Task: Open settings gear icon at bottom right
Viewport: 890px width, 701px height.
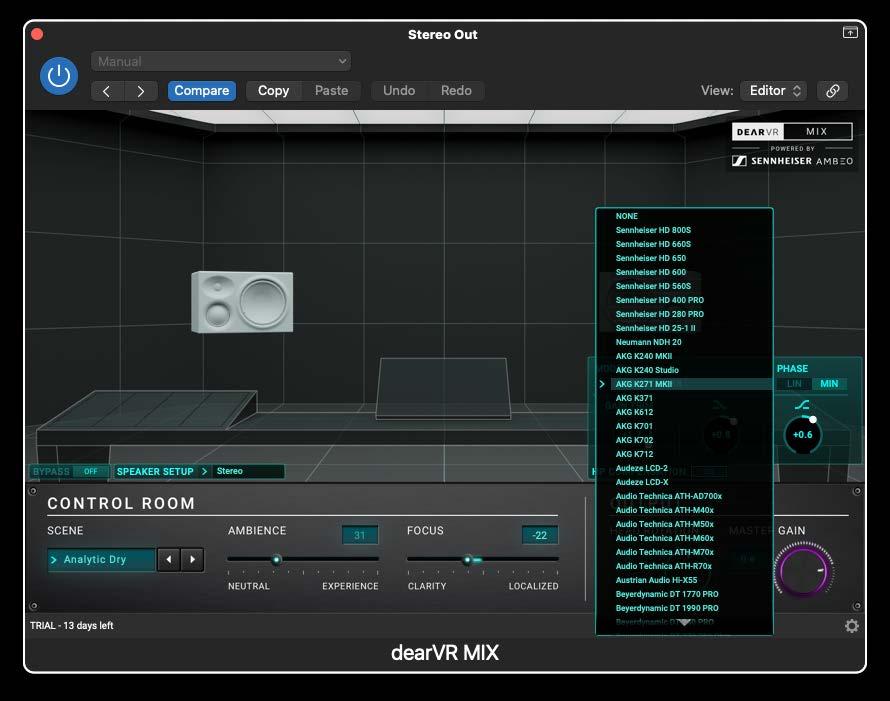Action: pos(851,626)
